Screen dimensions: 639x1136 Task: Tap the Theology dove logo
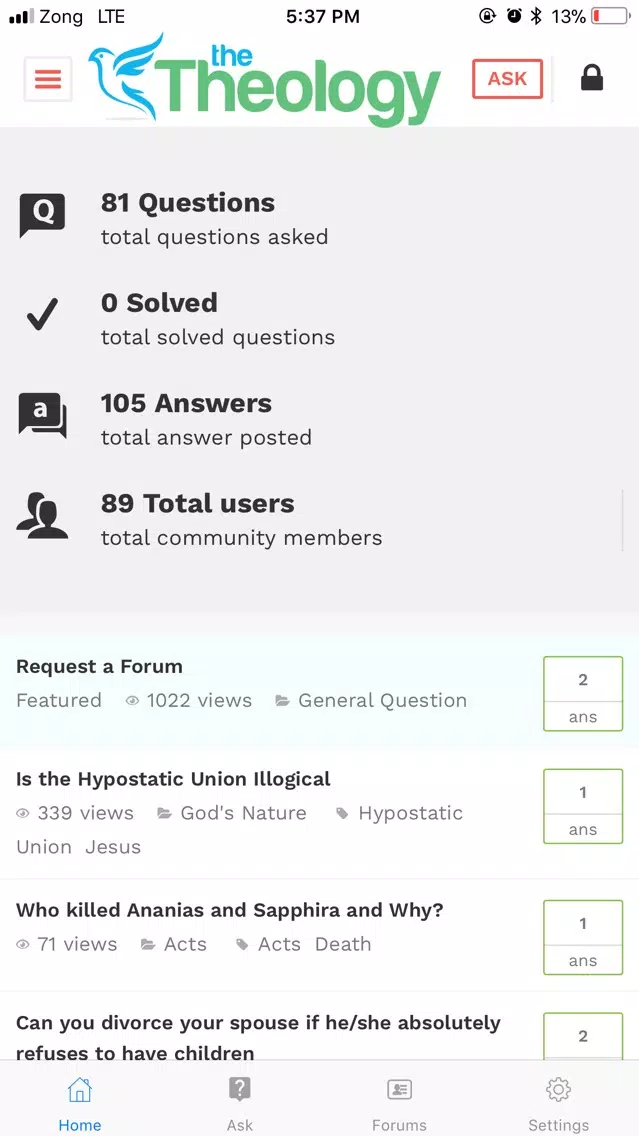click(x=264, y=80)
